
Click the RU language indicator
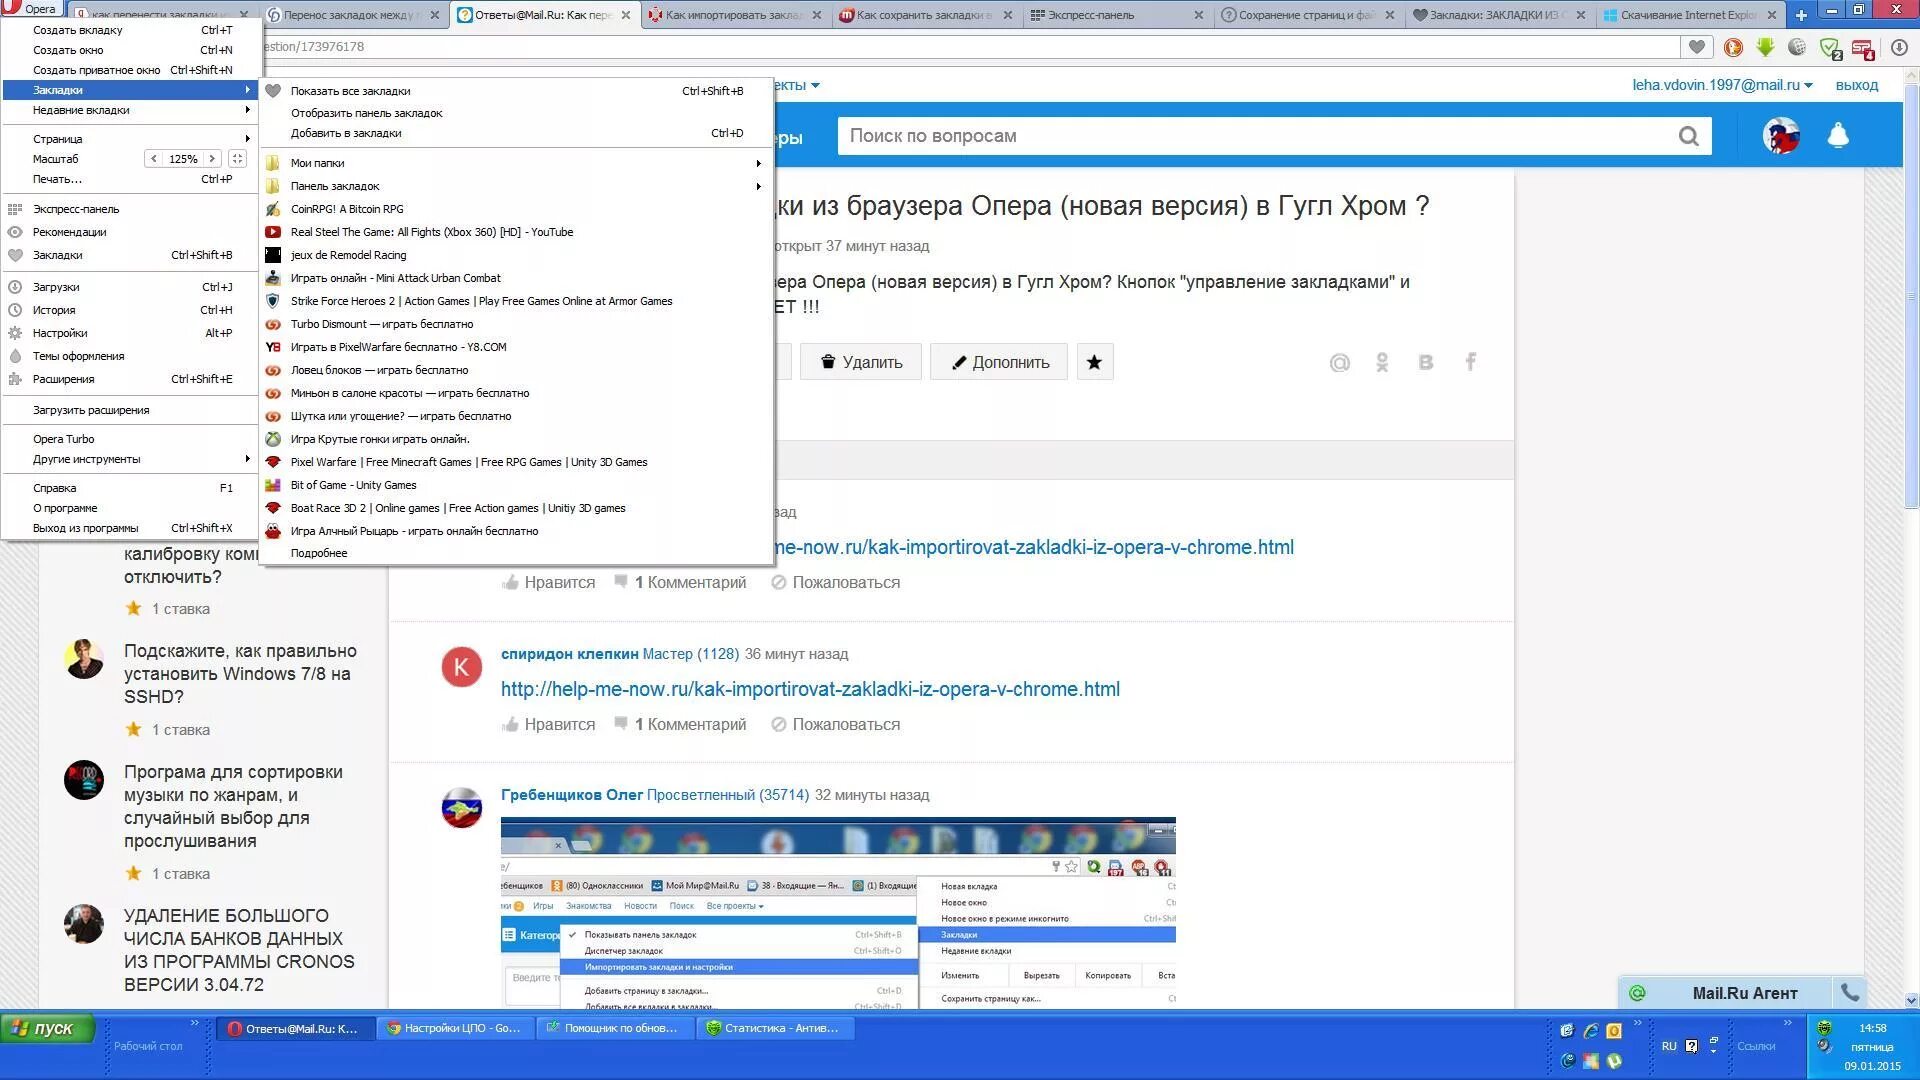click(x=1669, y=1046)
